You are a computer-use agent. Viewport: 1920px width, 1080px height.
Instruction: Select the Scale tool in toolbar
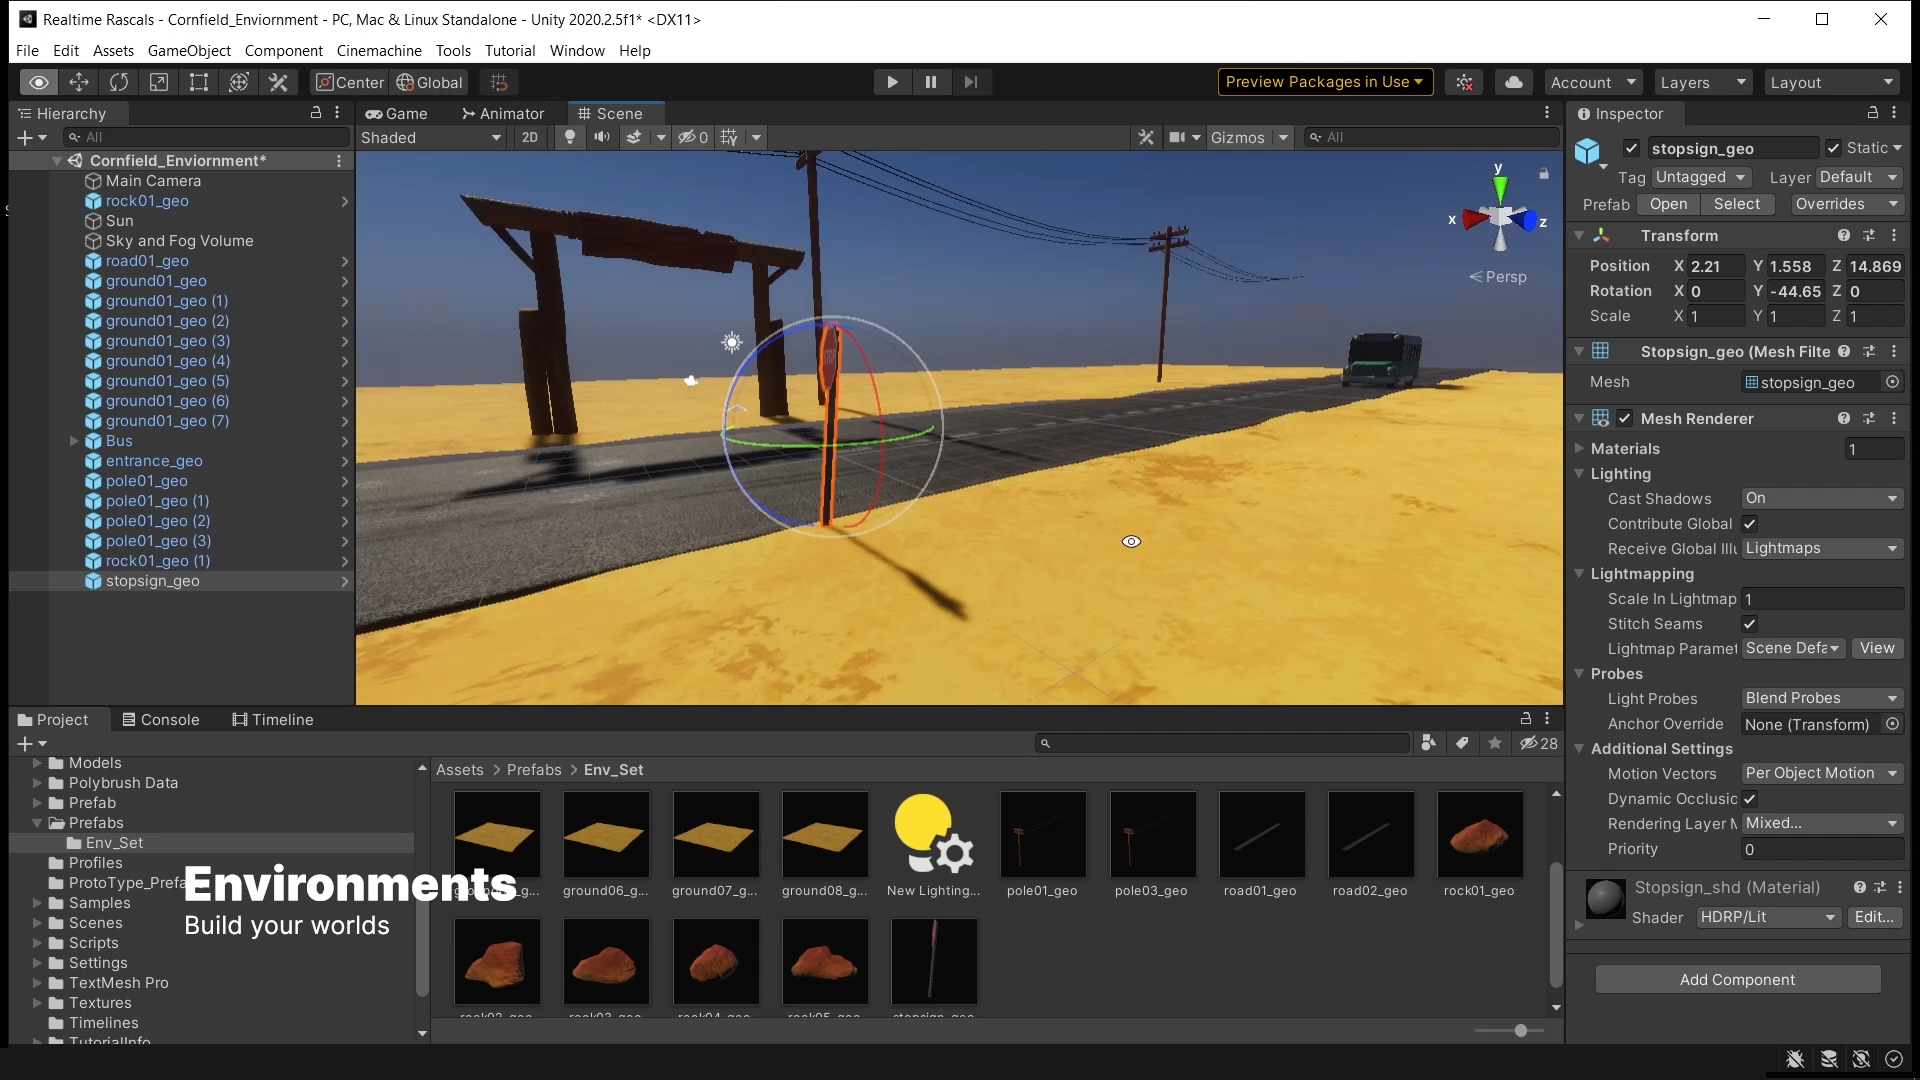point(159,82)
